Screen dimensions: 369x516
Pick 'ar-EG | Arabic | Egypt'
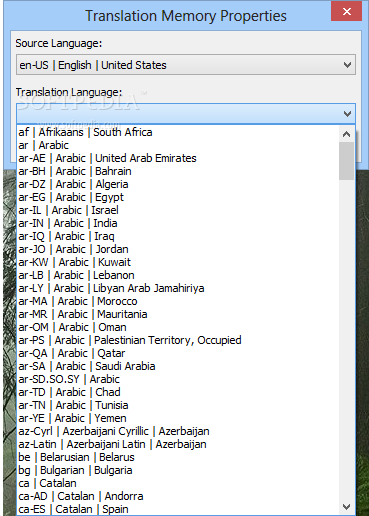[178, 197]
